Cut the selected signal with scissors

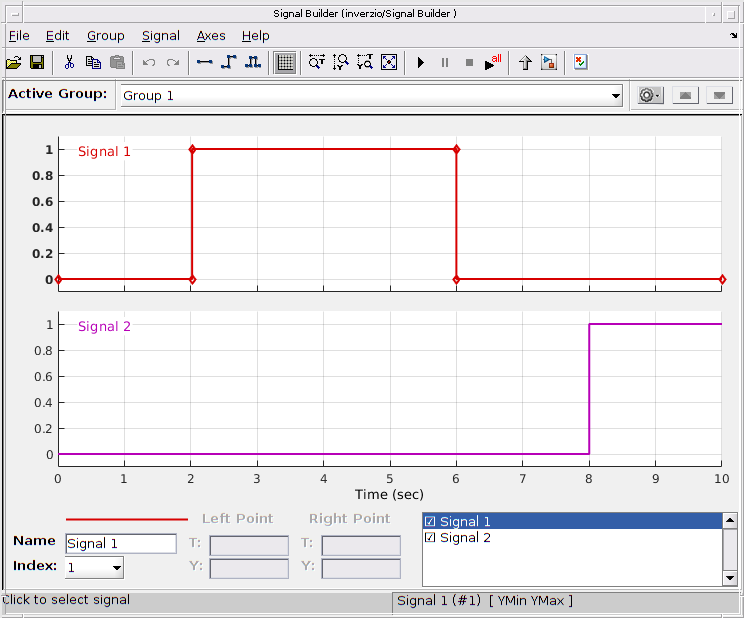click(x=69, y=63)
